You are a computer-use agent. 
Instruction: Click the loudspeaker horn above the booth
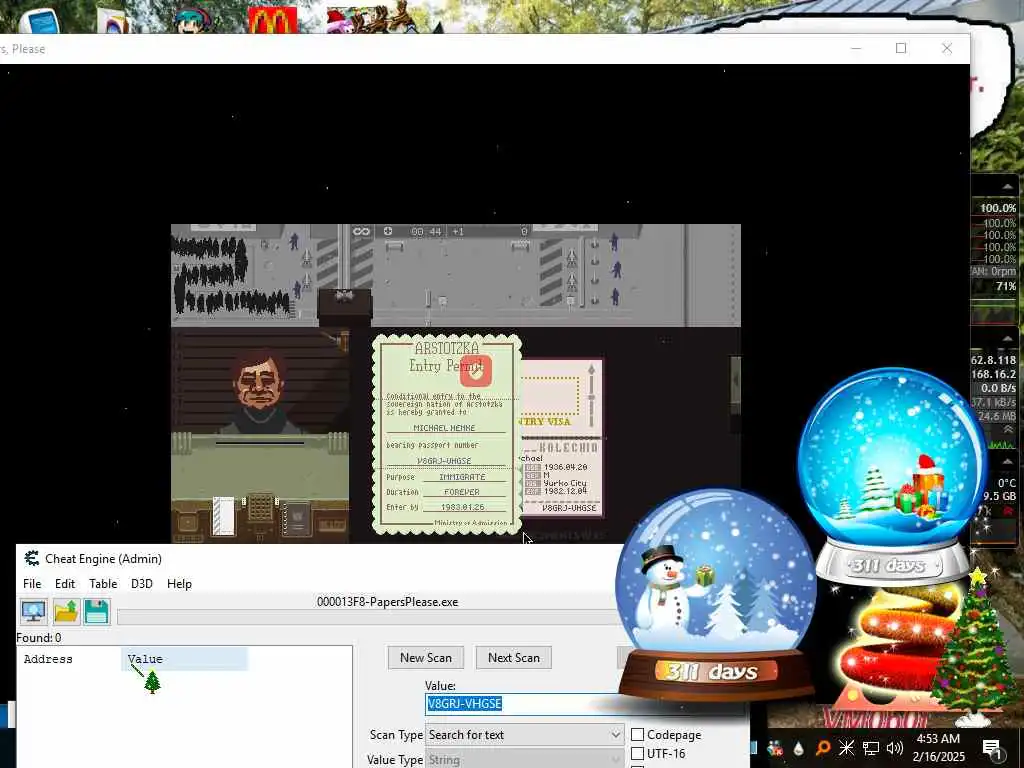(x=340, y=340)
